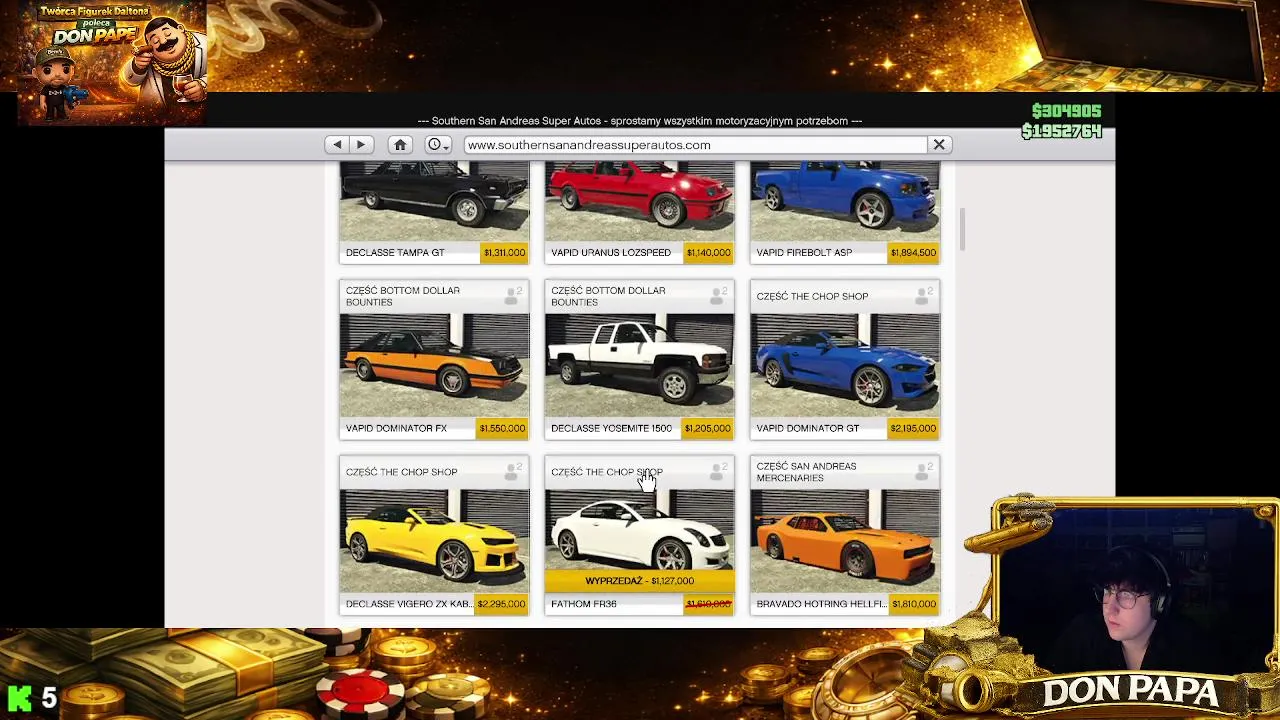
Task: Click the $1,205,000 Yosemite 1500 price
Action: 707,428
